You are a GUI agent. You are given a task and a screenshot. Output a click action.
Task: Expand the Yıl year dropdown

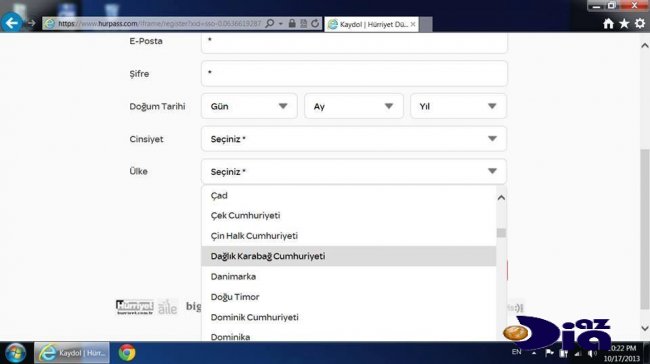coord(458,106)
